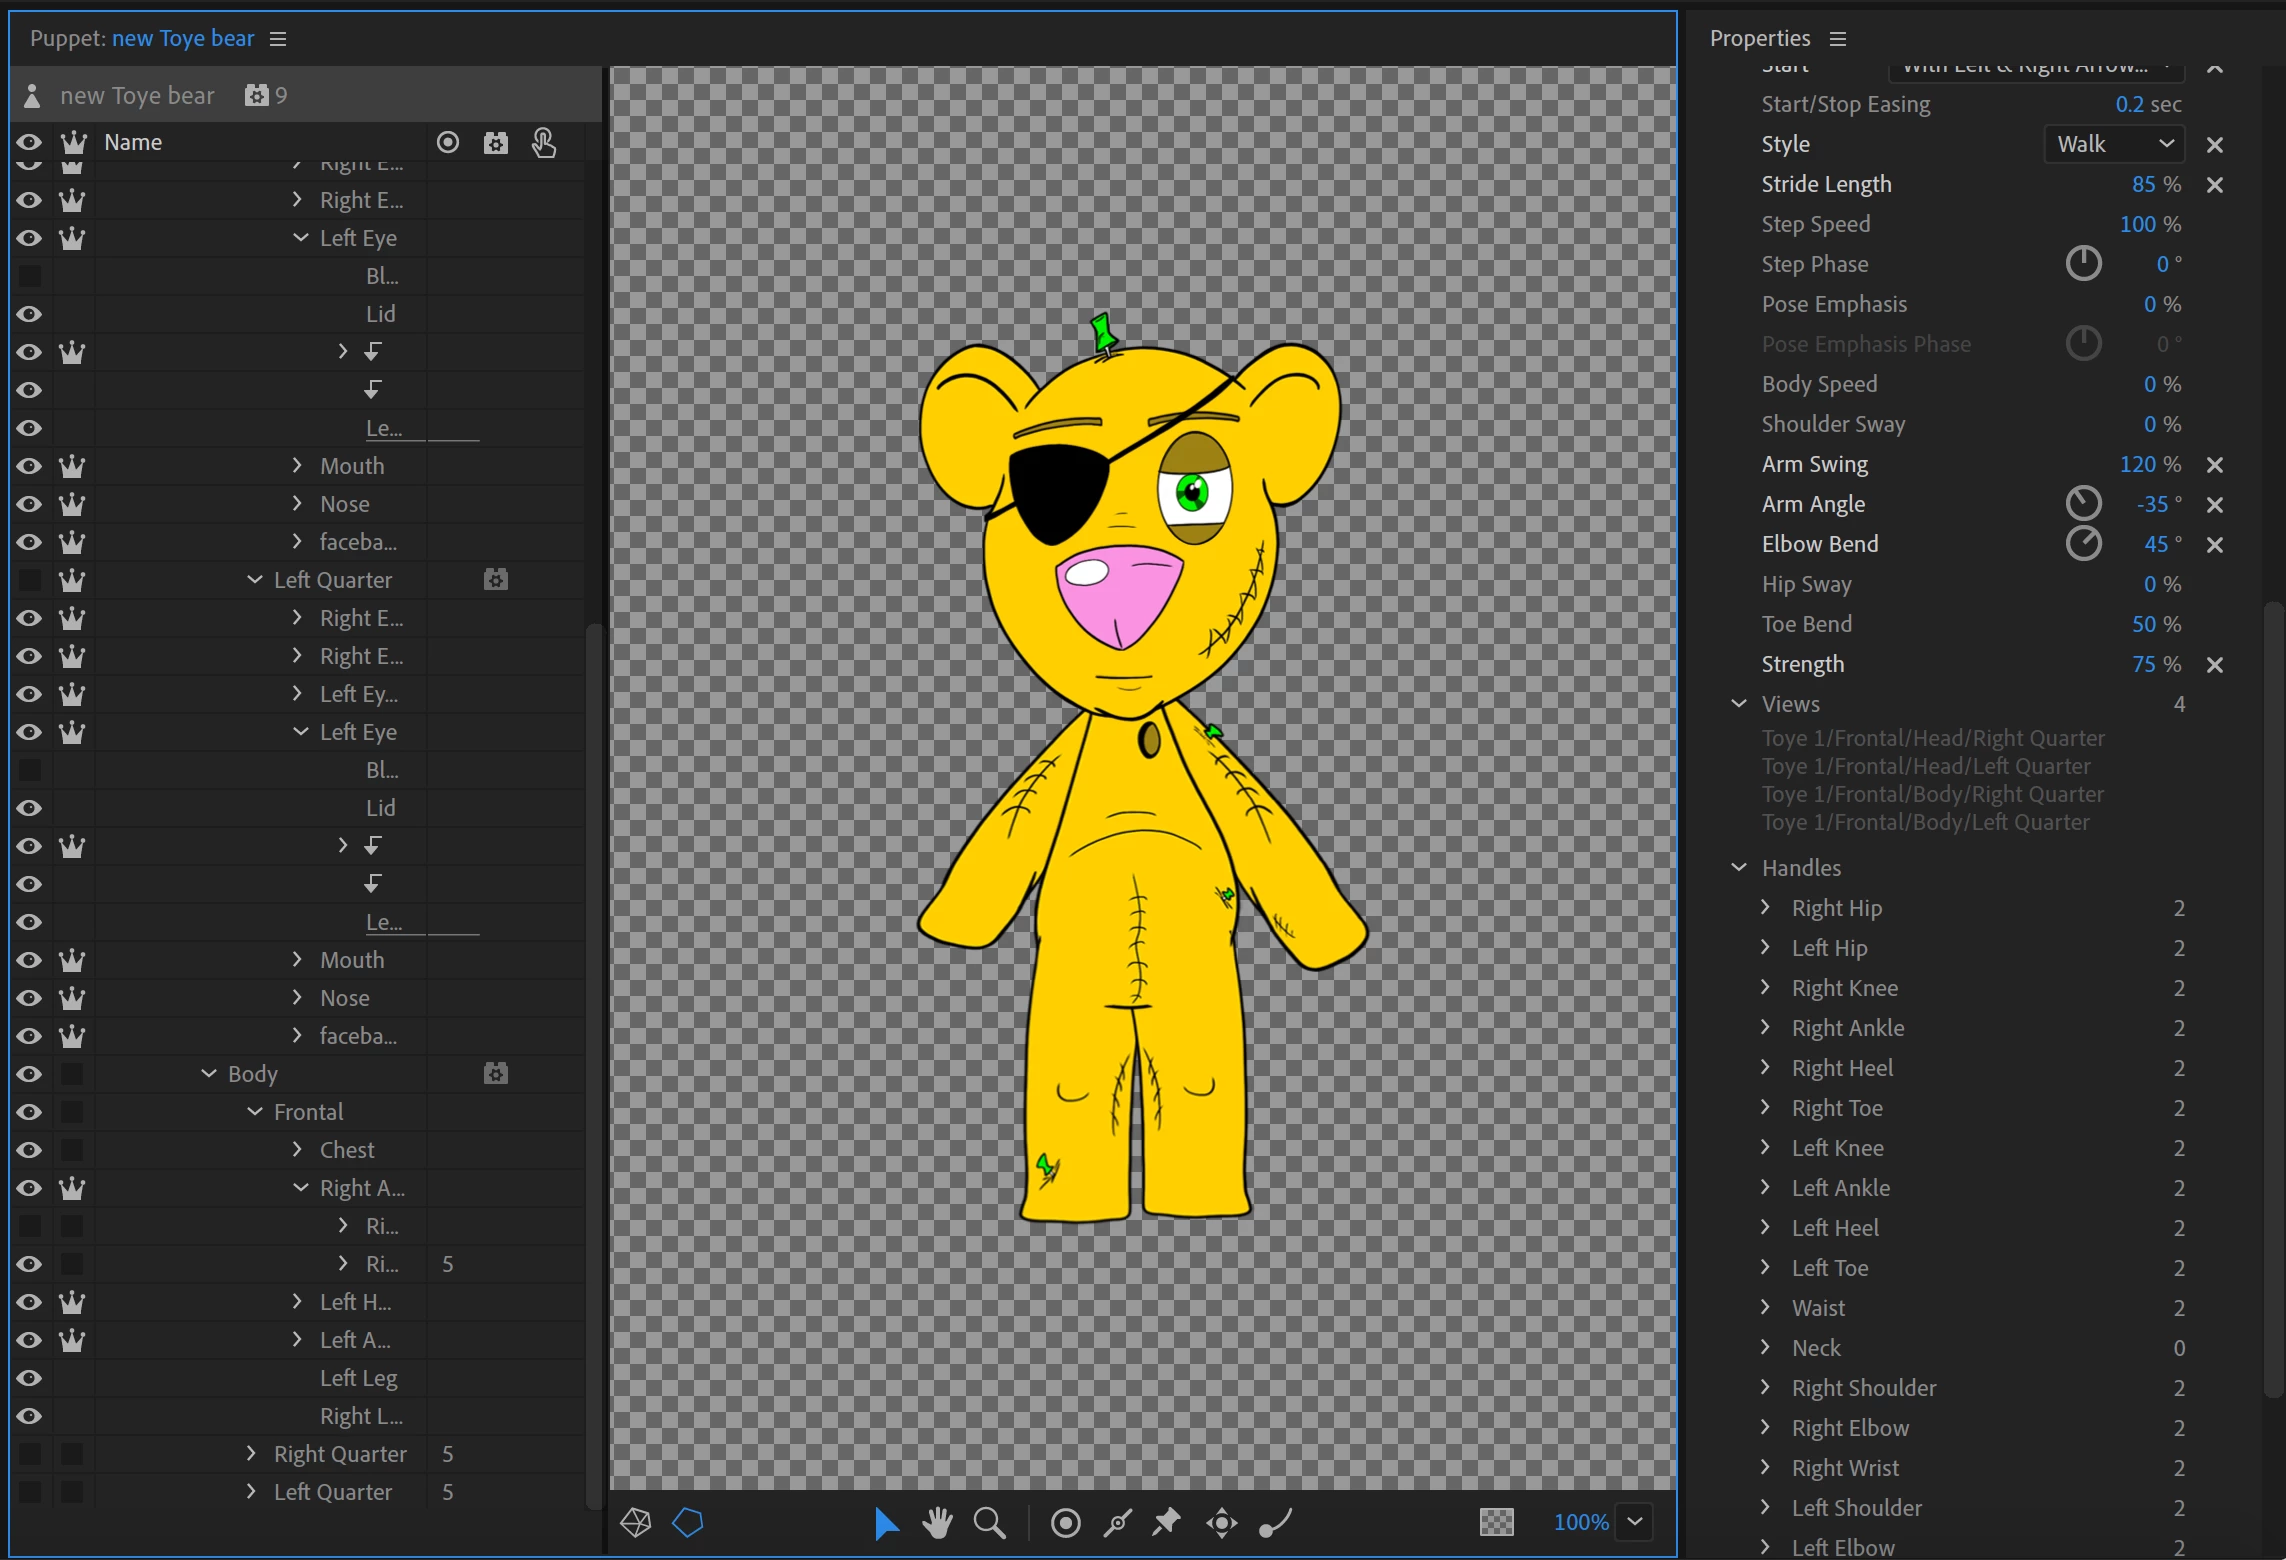Show the Right Quarter layer via eye box
Viewport: 2286px width, 1560px height.
coord(30,1454)
